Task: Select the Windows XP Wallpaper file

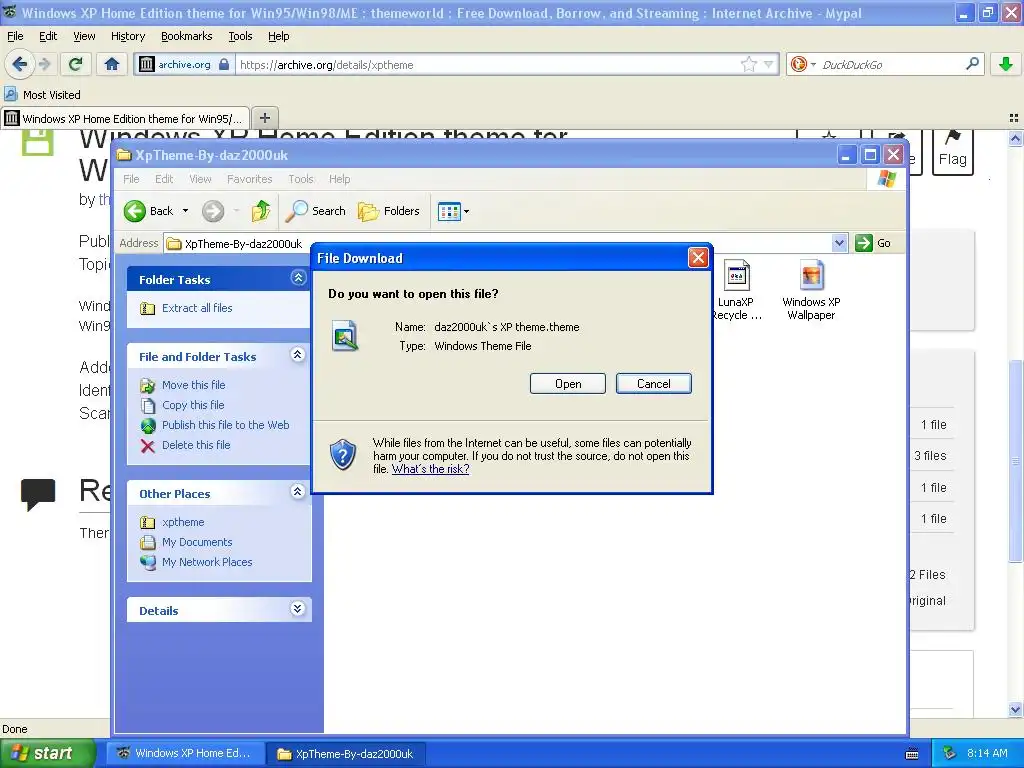Action: tap(811, 289)
